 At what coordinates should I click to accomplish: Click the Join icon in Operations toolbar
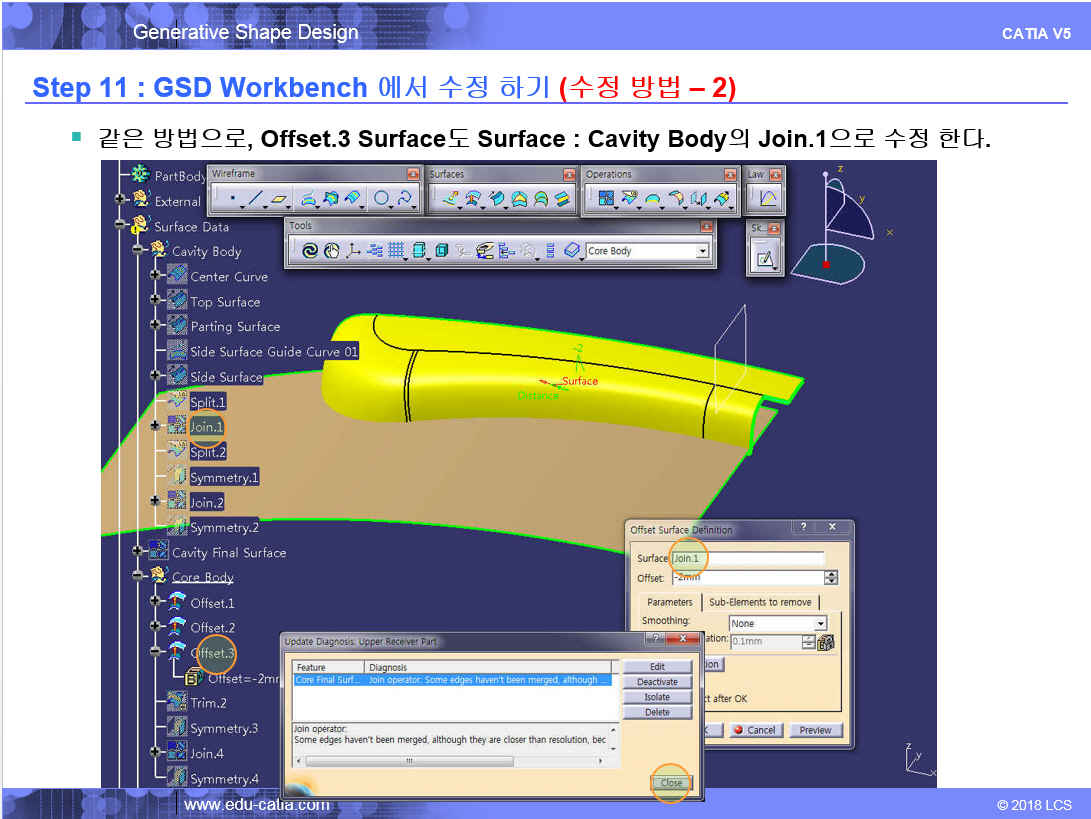pos(605,199)
